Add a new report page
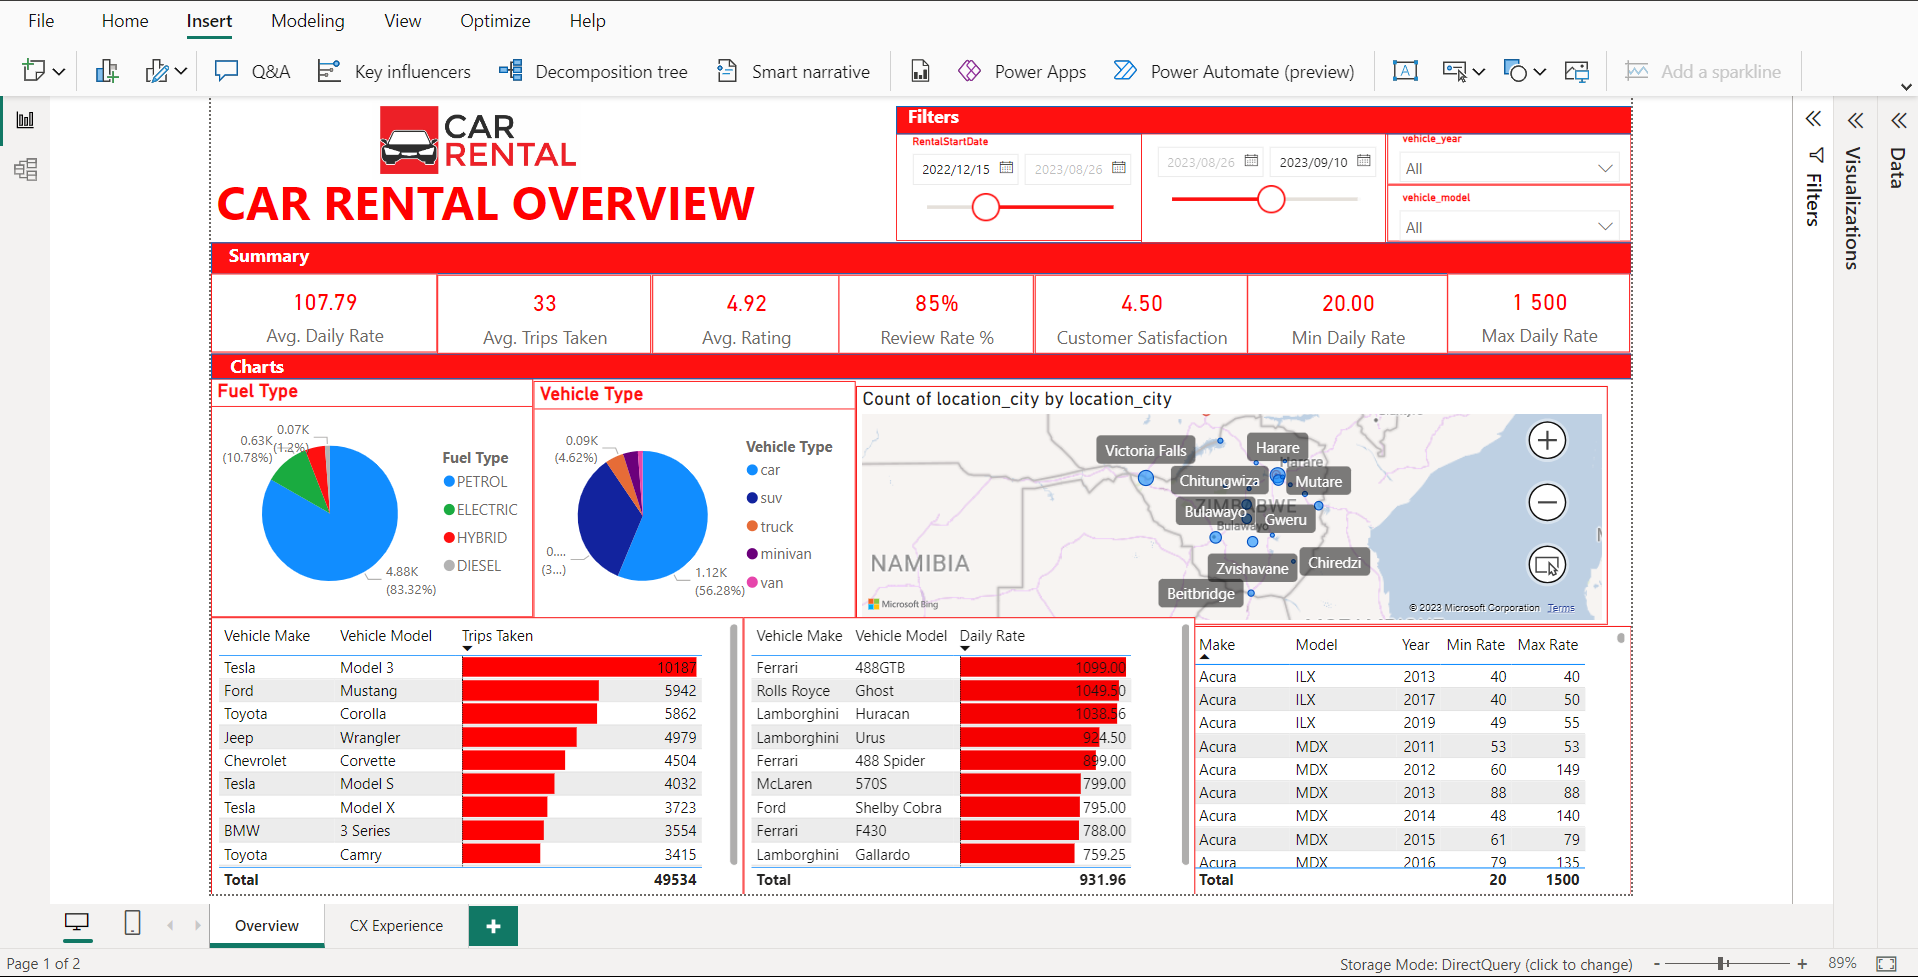The width and height of the screenshot is (1918, 977). 492,925
